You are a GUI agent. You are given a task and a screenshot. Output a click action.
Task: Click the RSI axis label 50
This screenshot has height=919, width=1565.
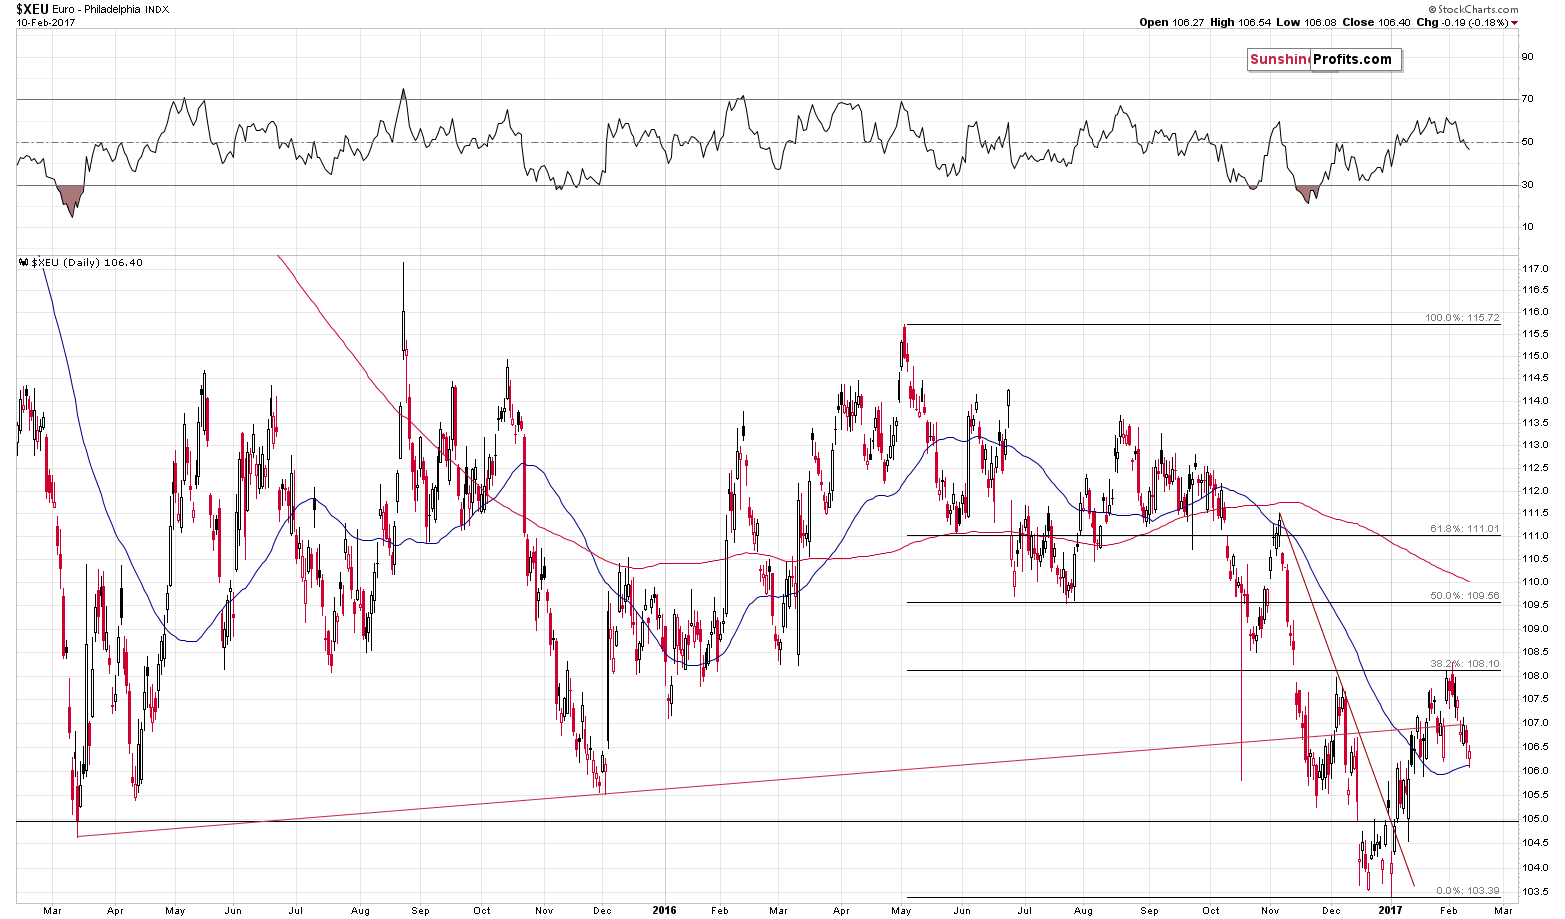click(1527, 142)
